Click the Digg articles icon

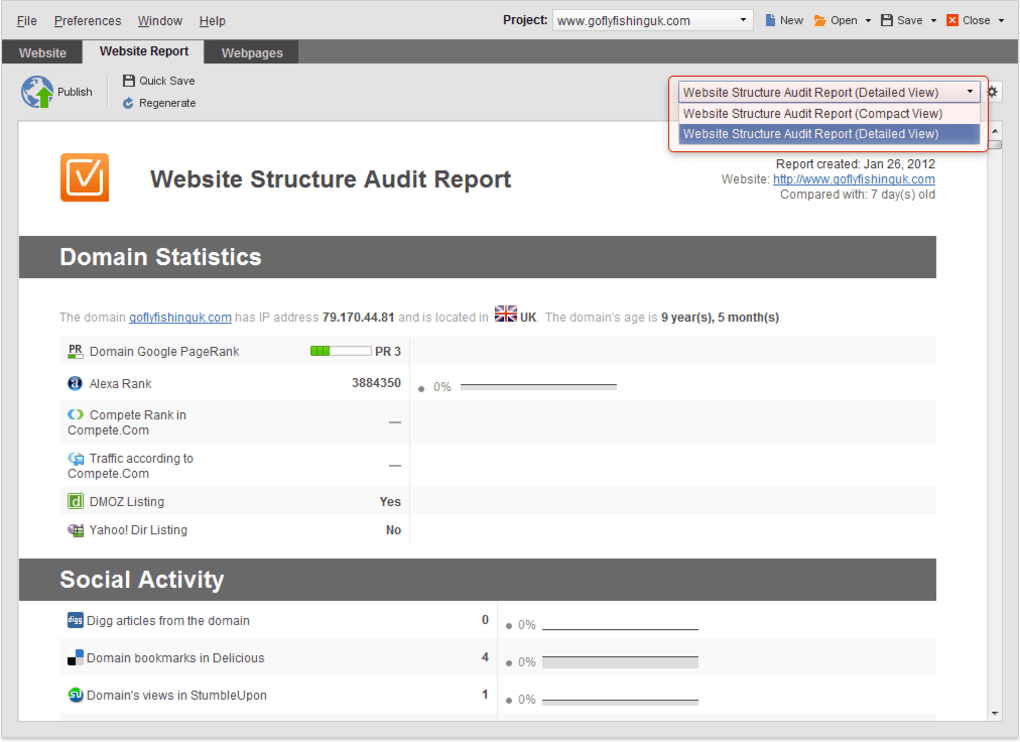click(x=76, y=621)
